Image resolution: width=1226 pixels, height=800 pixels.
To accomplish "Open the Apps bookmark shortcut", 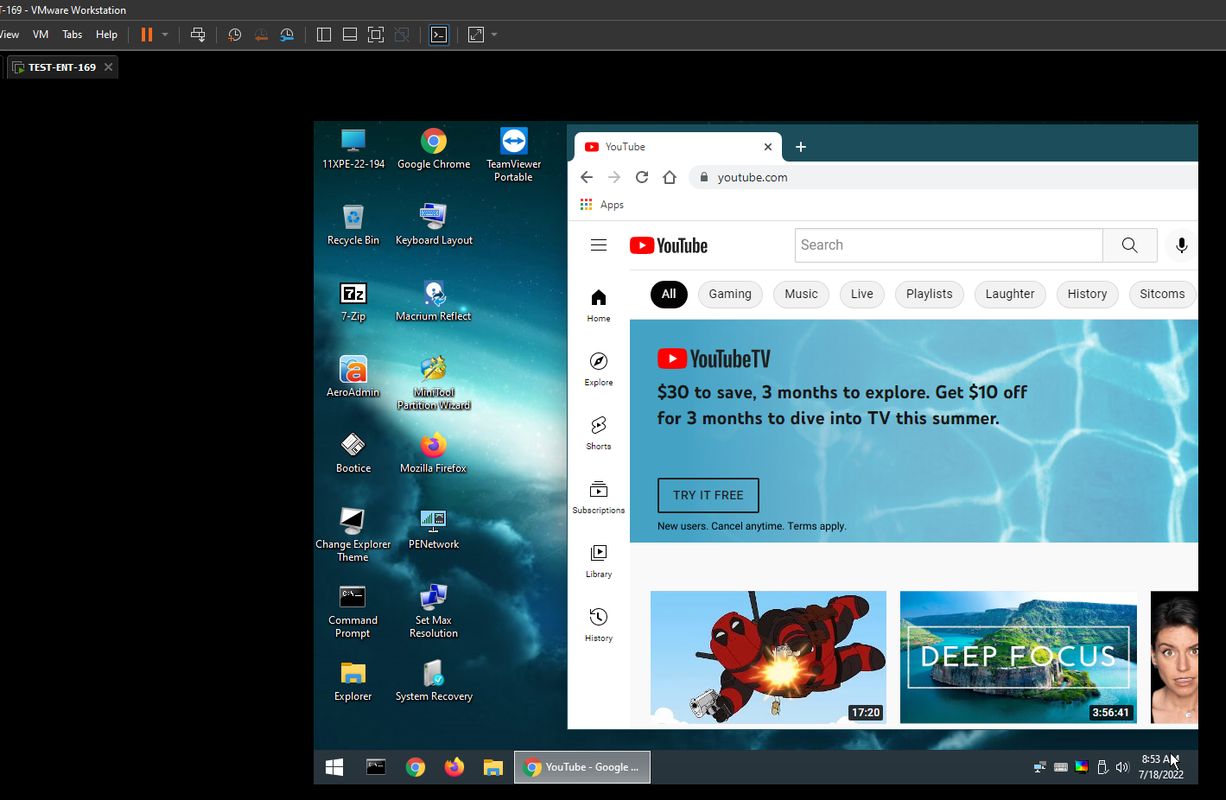I will coord(602,204).
